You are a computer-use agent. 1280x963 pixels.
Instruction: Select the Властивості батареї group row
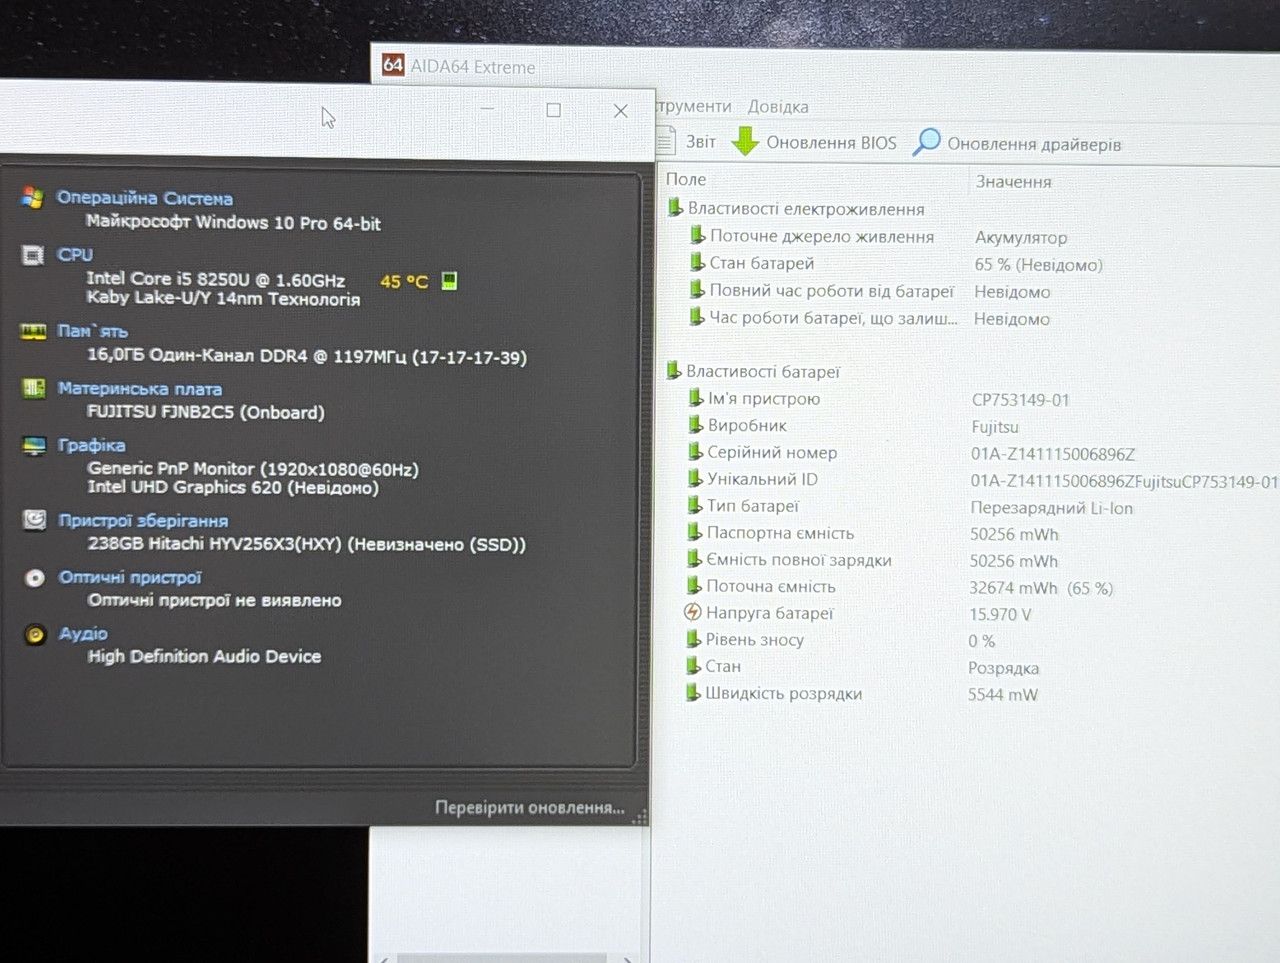click(763, 371)
